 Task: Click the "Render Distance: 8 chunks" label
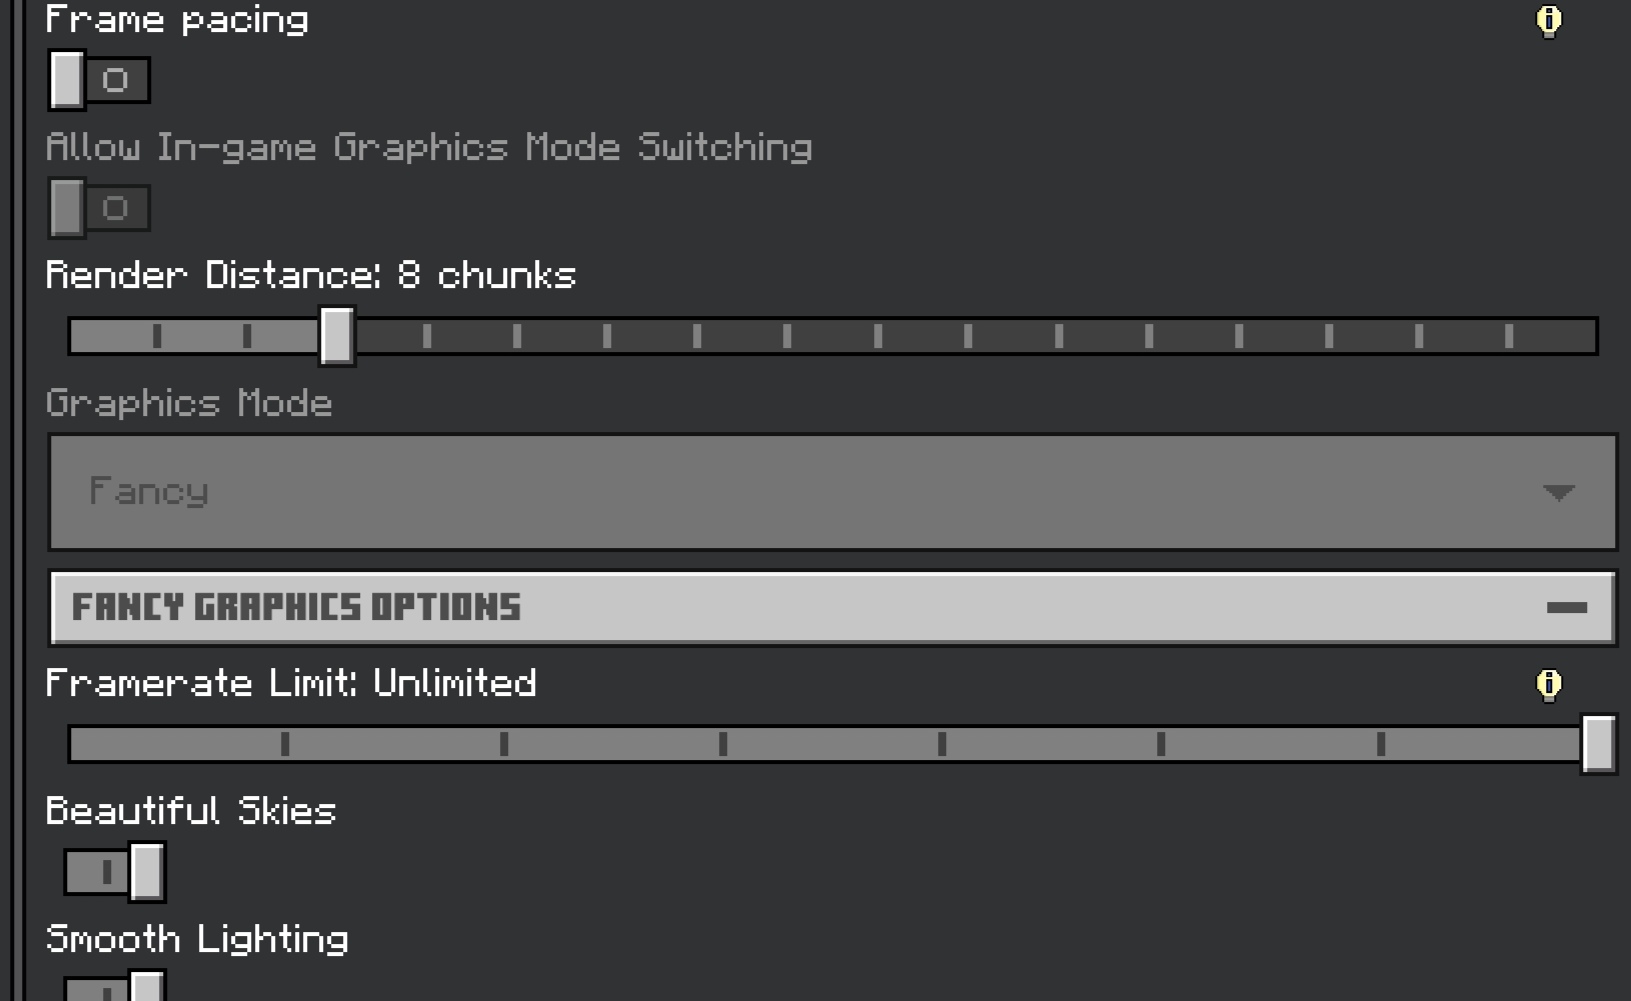311,275
